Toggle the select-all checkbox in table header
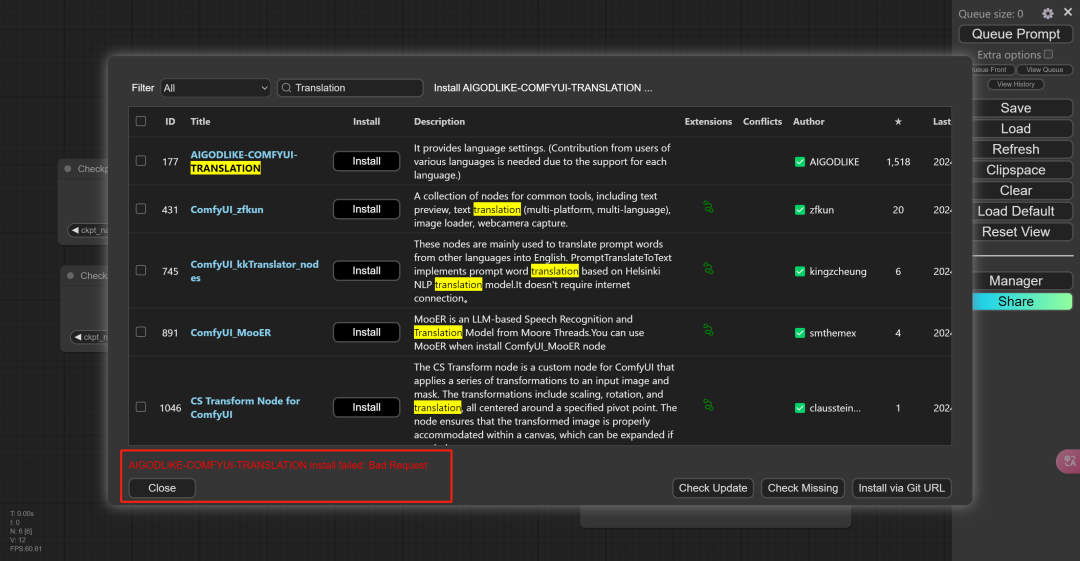This screenshot has width=1080, height=561. [x=141, y=121]
